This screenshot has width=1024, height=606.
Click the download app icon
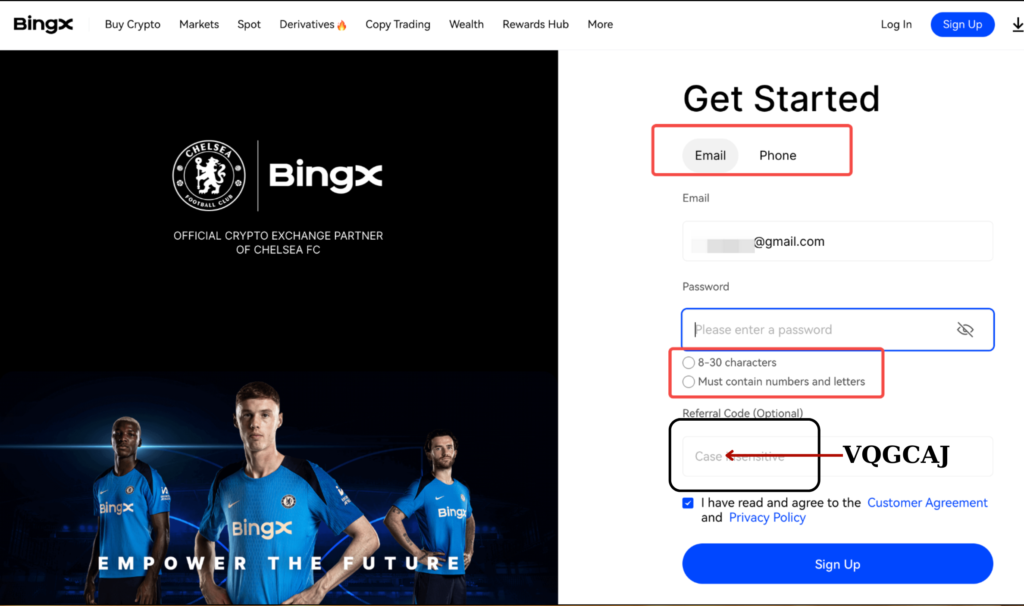[1017, 25]
